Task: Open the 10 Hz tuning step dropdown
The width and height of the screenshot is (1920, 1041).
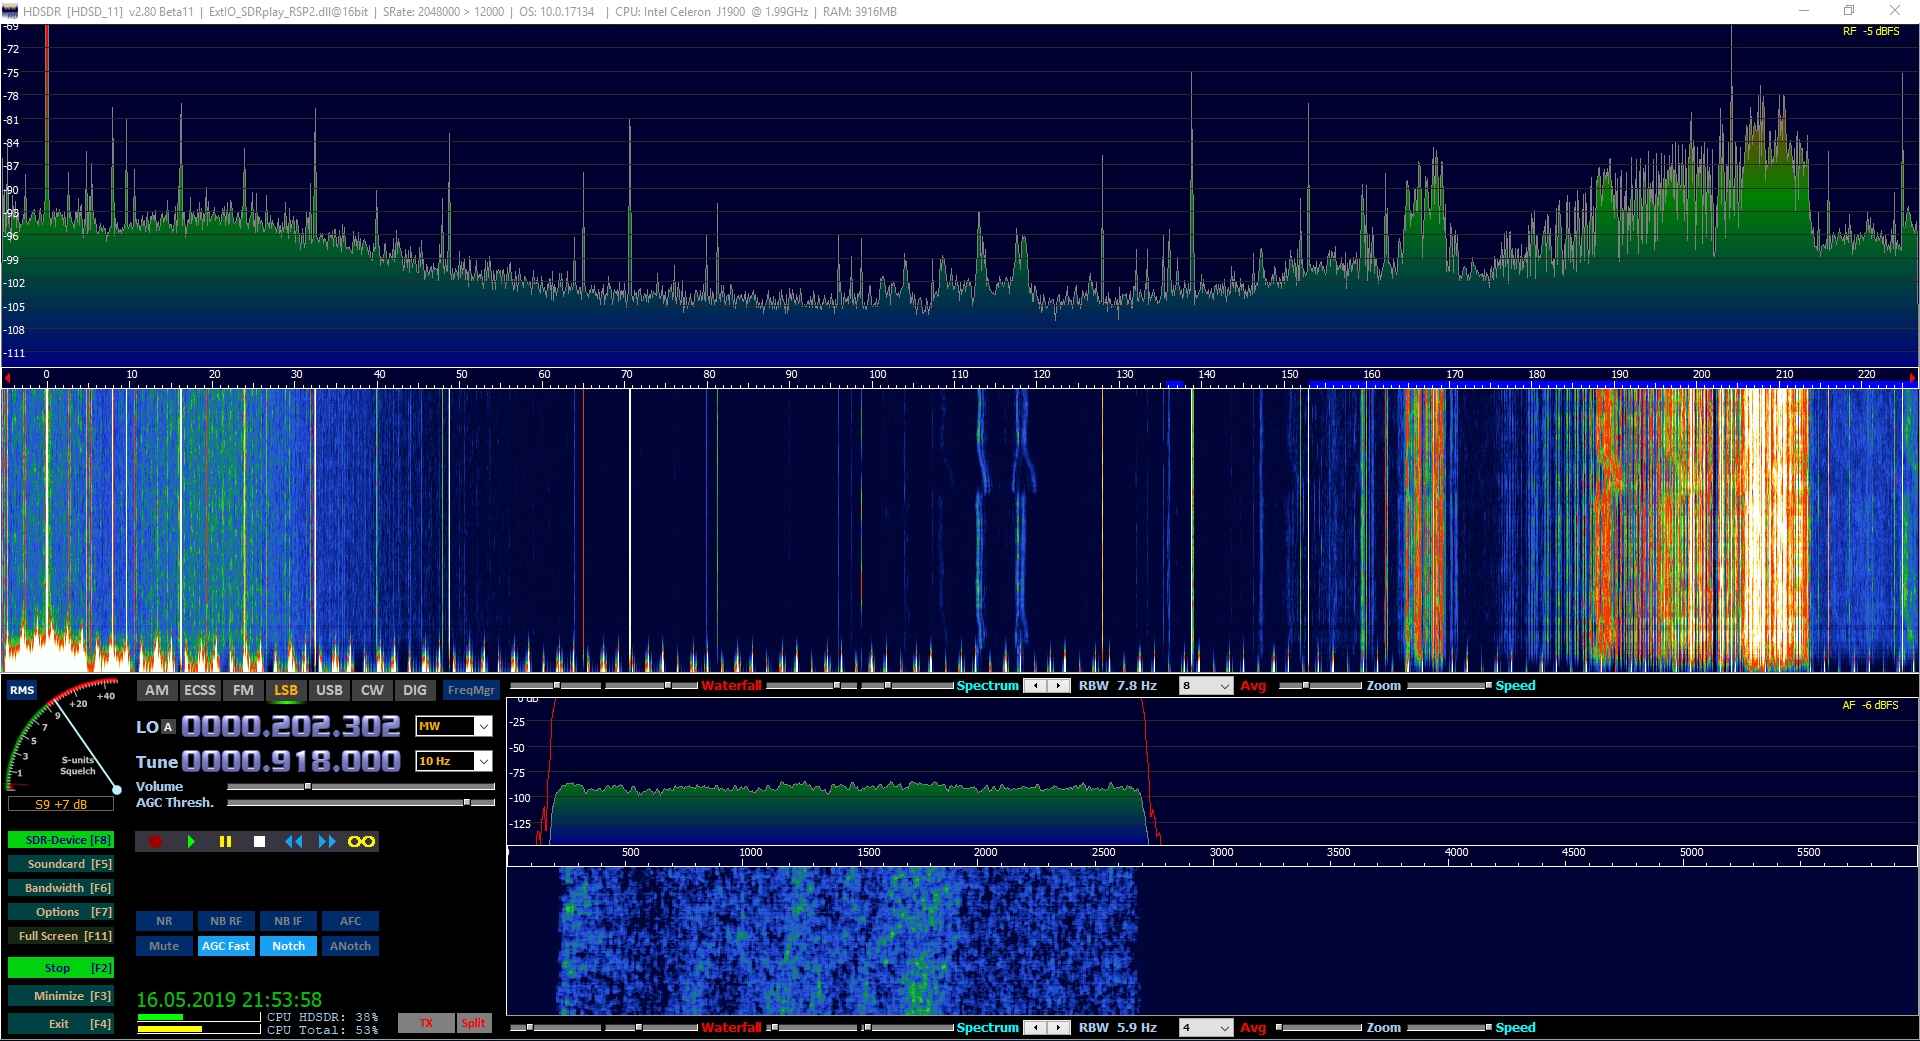Action: click(x=454, y=762)
